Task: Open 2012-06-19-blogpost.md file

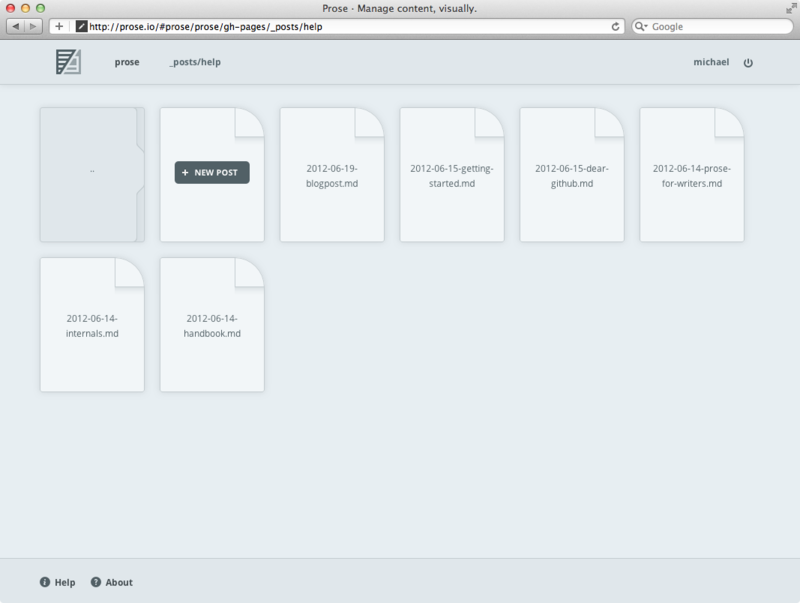Action: [x=332, y=174]
